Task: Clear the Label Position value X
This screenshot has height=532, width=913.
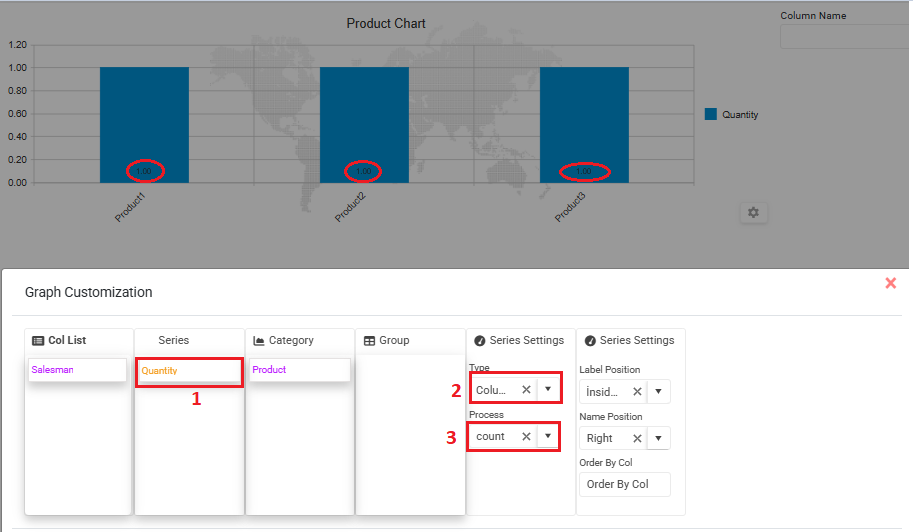Action: pyautogui.click(x=637, y=391)
